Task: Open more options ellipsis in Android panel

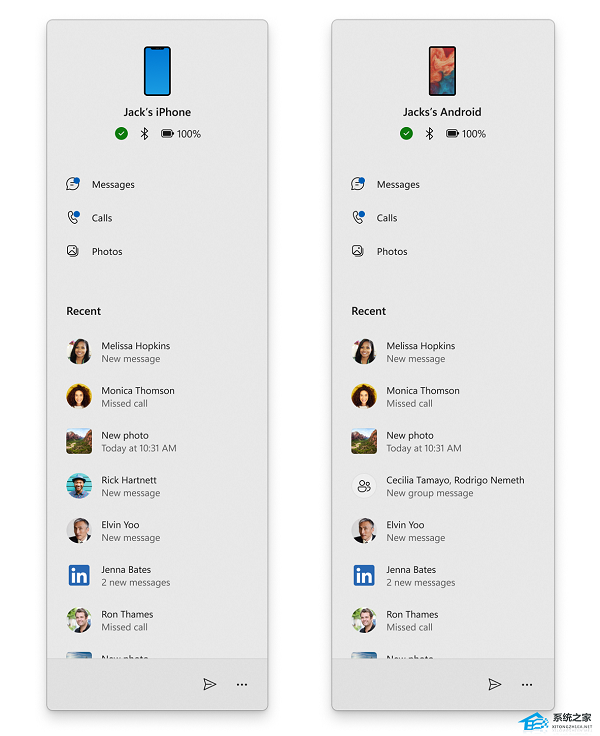Action: coord(527,684)
